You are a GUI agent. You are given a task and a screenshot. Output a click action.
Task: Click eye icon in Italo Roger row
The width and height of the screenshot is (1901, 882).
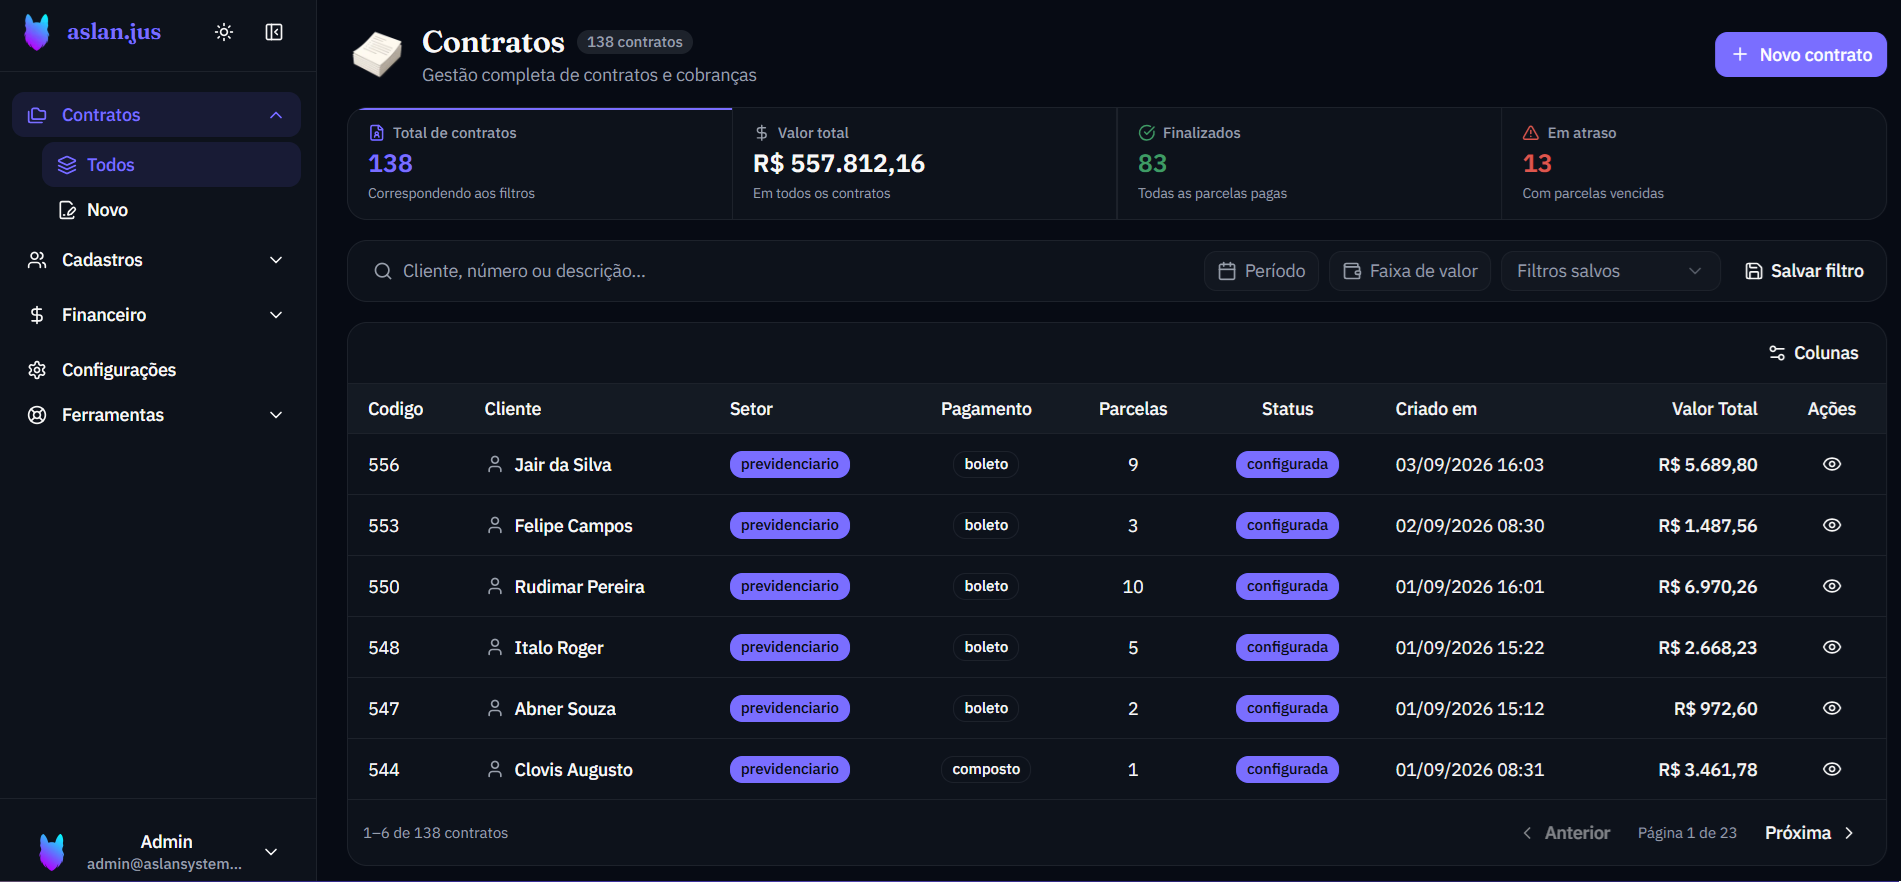[1832, 647]
